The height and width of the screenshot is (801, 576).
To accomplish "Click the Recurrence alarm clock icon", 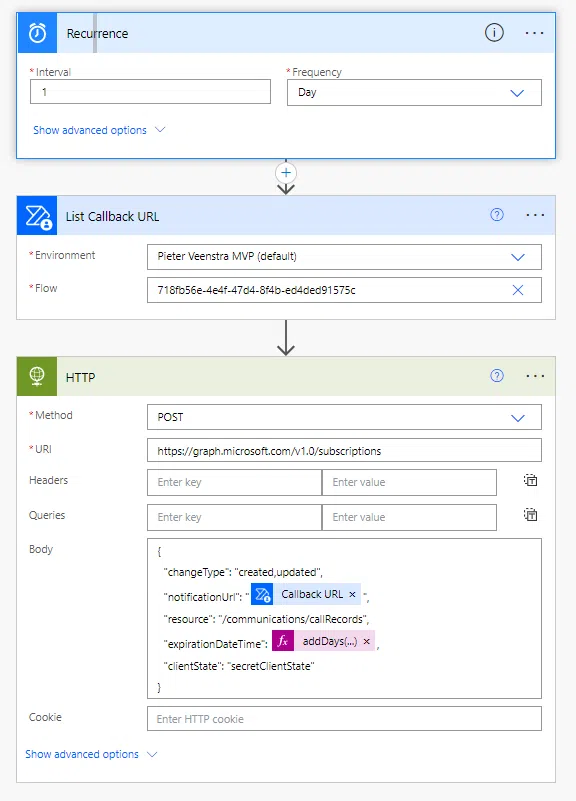I will pyautogui.click(x=37, y=33).
